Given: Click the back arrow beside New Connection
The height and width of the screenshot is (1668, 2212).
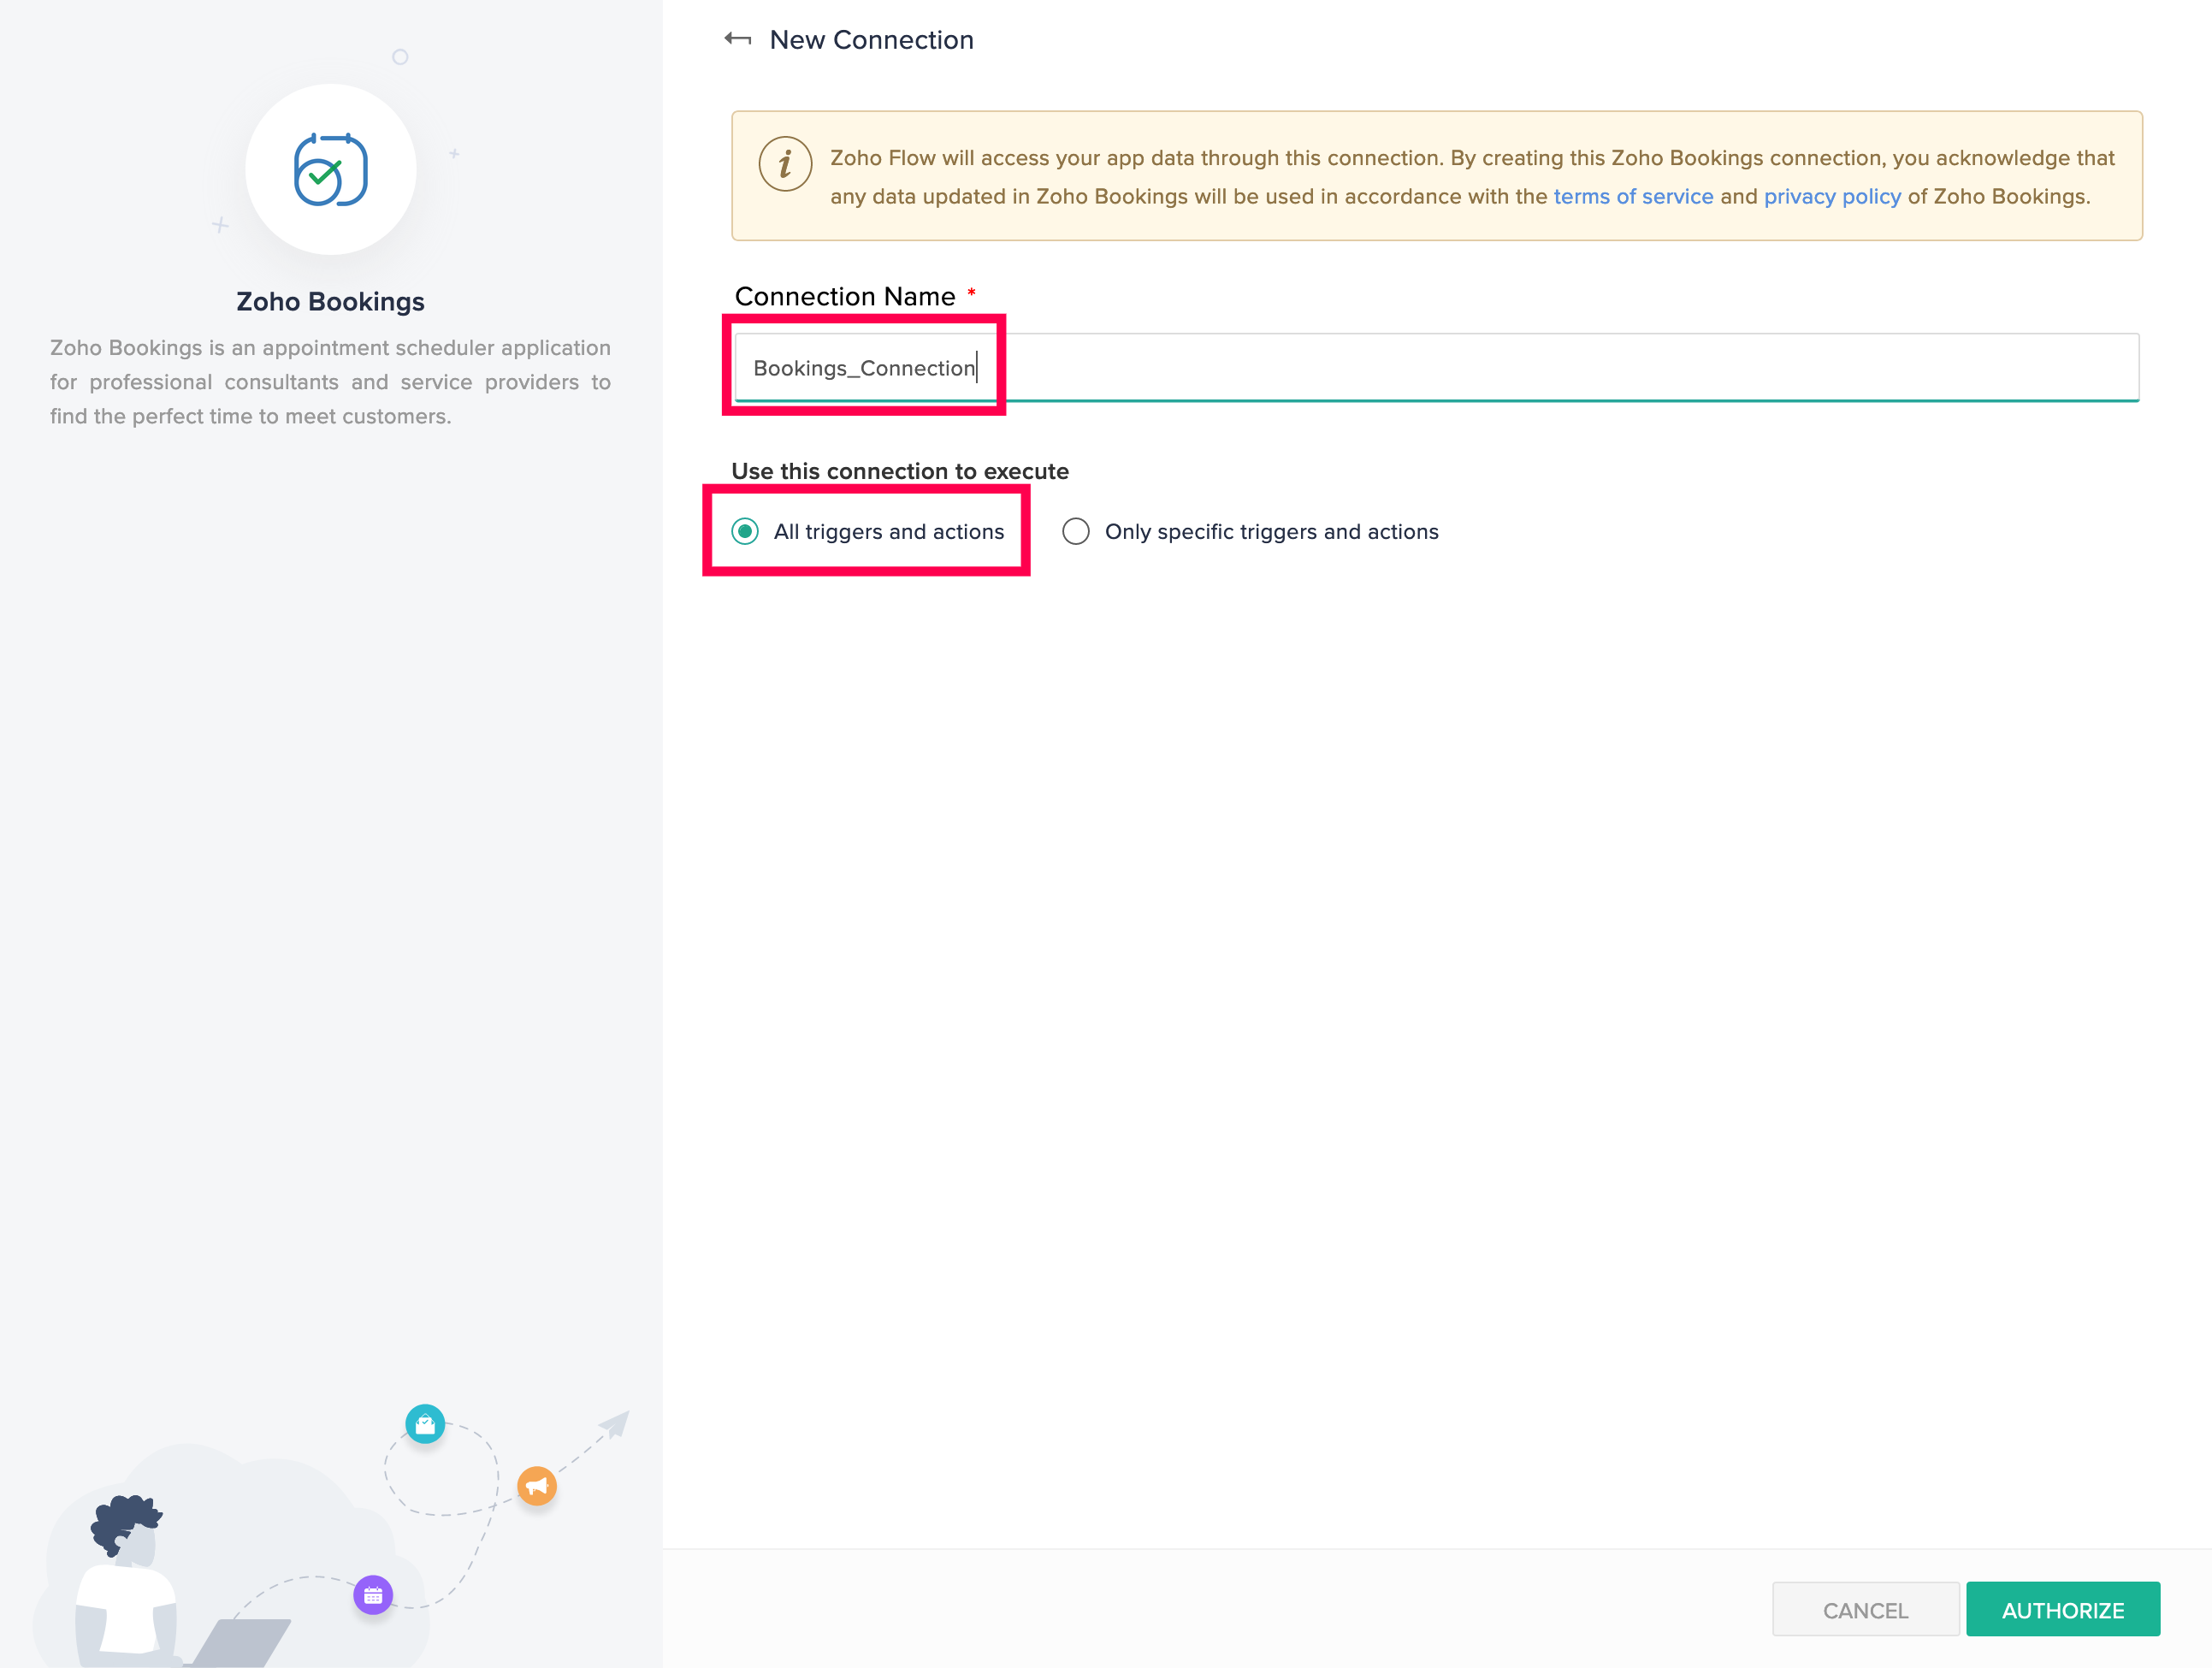Looking at the screenshot, I should 738,39.
